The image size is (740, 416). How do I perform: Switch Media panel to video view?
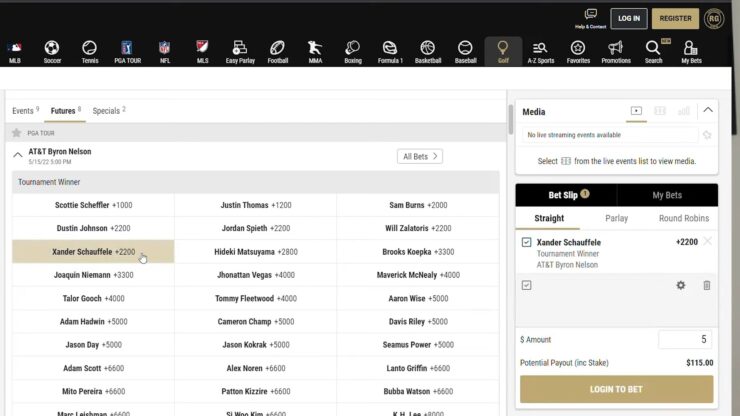636,111
